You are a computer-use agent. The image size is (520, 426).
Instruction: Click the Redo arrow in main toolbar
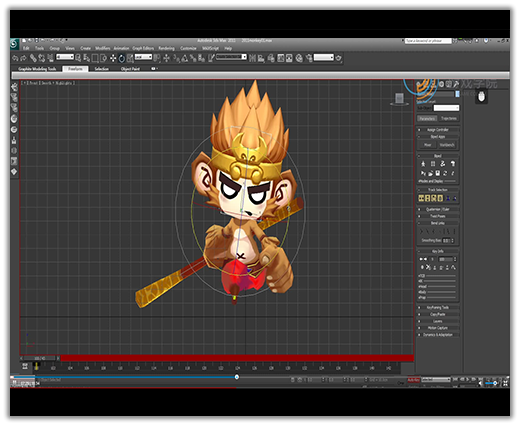tap(23, 58)
